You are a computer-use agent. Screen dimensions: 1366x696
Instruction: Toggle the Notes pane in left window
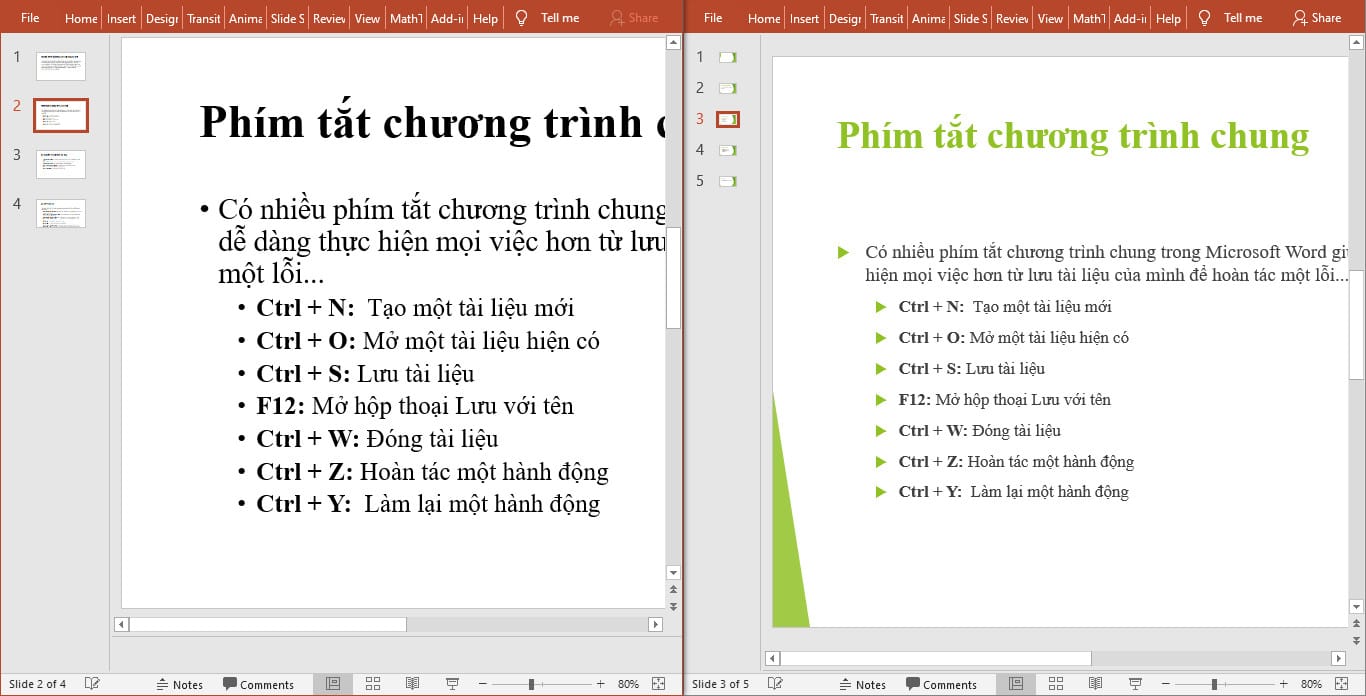tap(180, 684)
